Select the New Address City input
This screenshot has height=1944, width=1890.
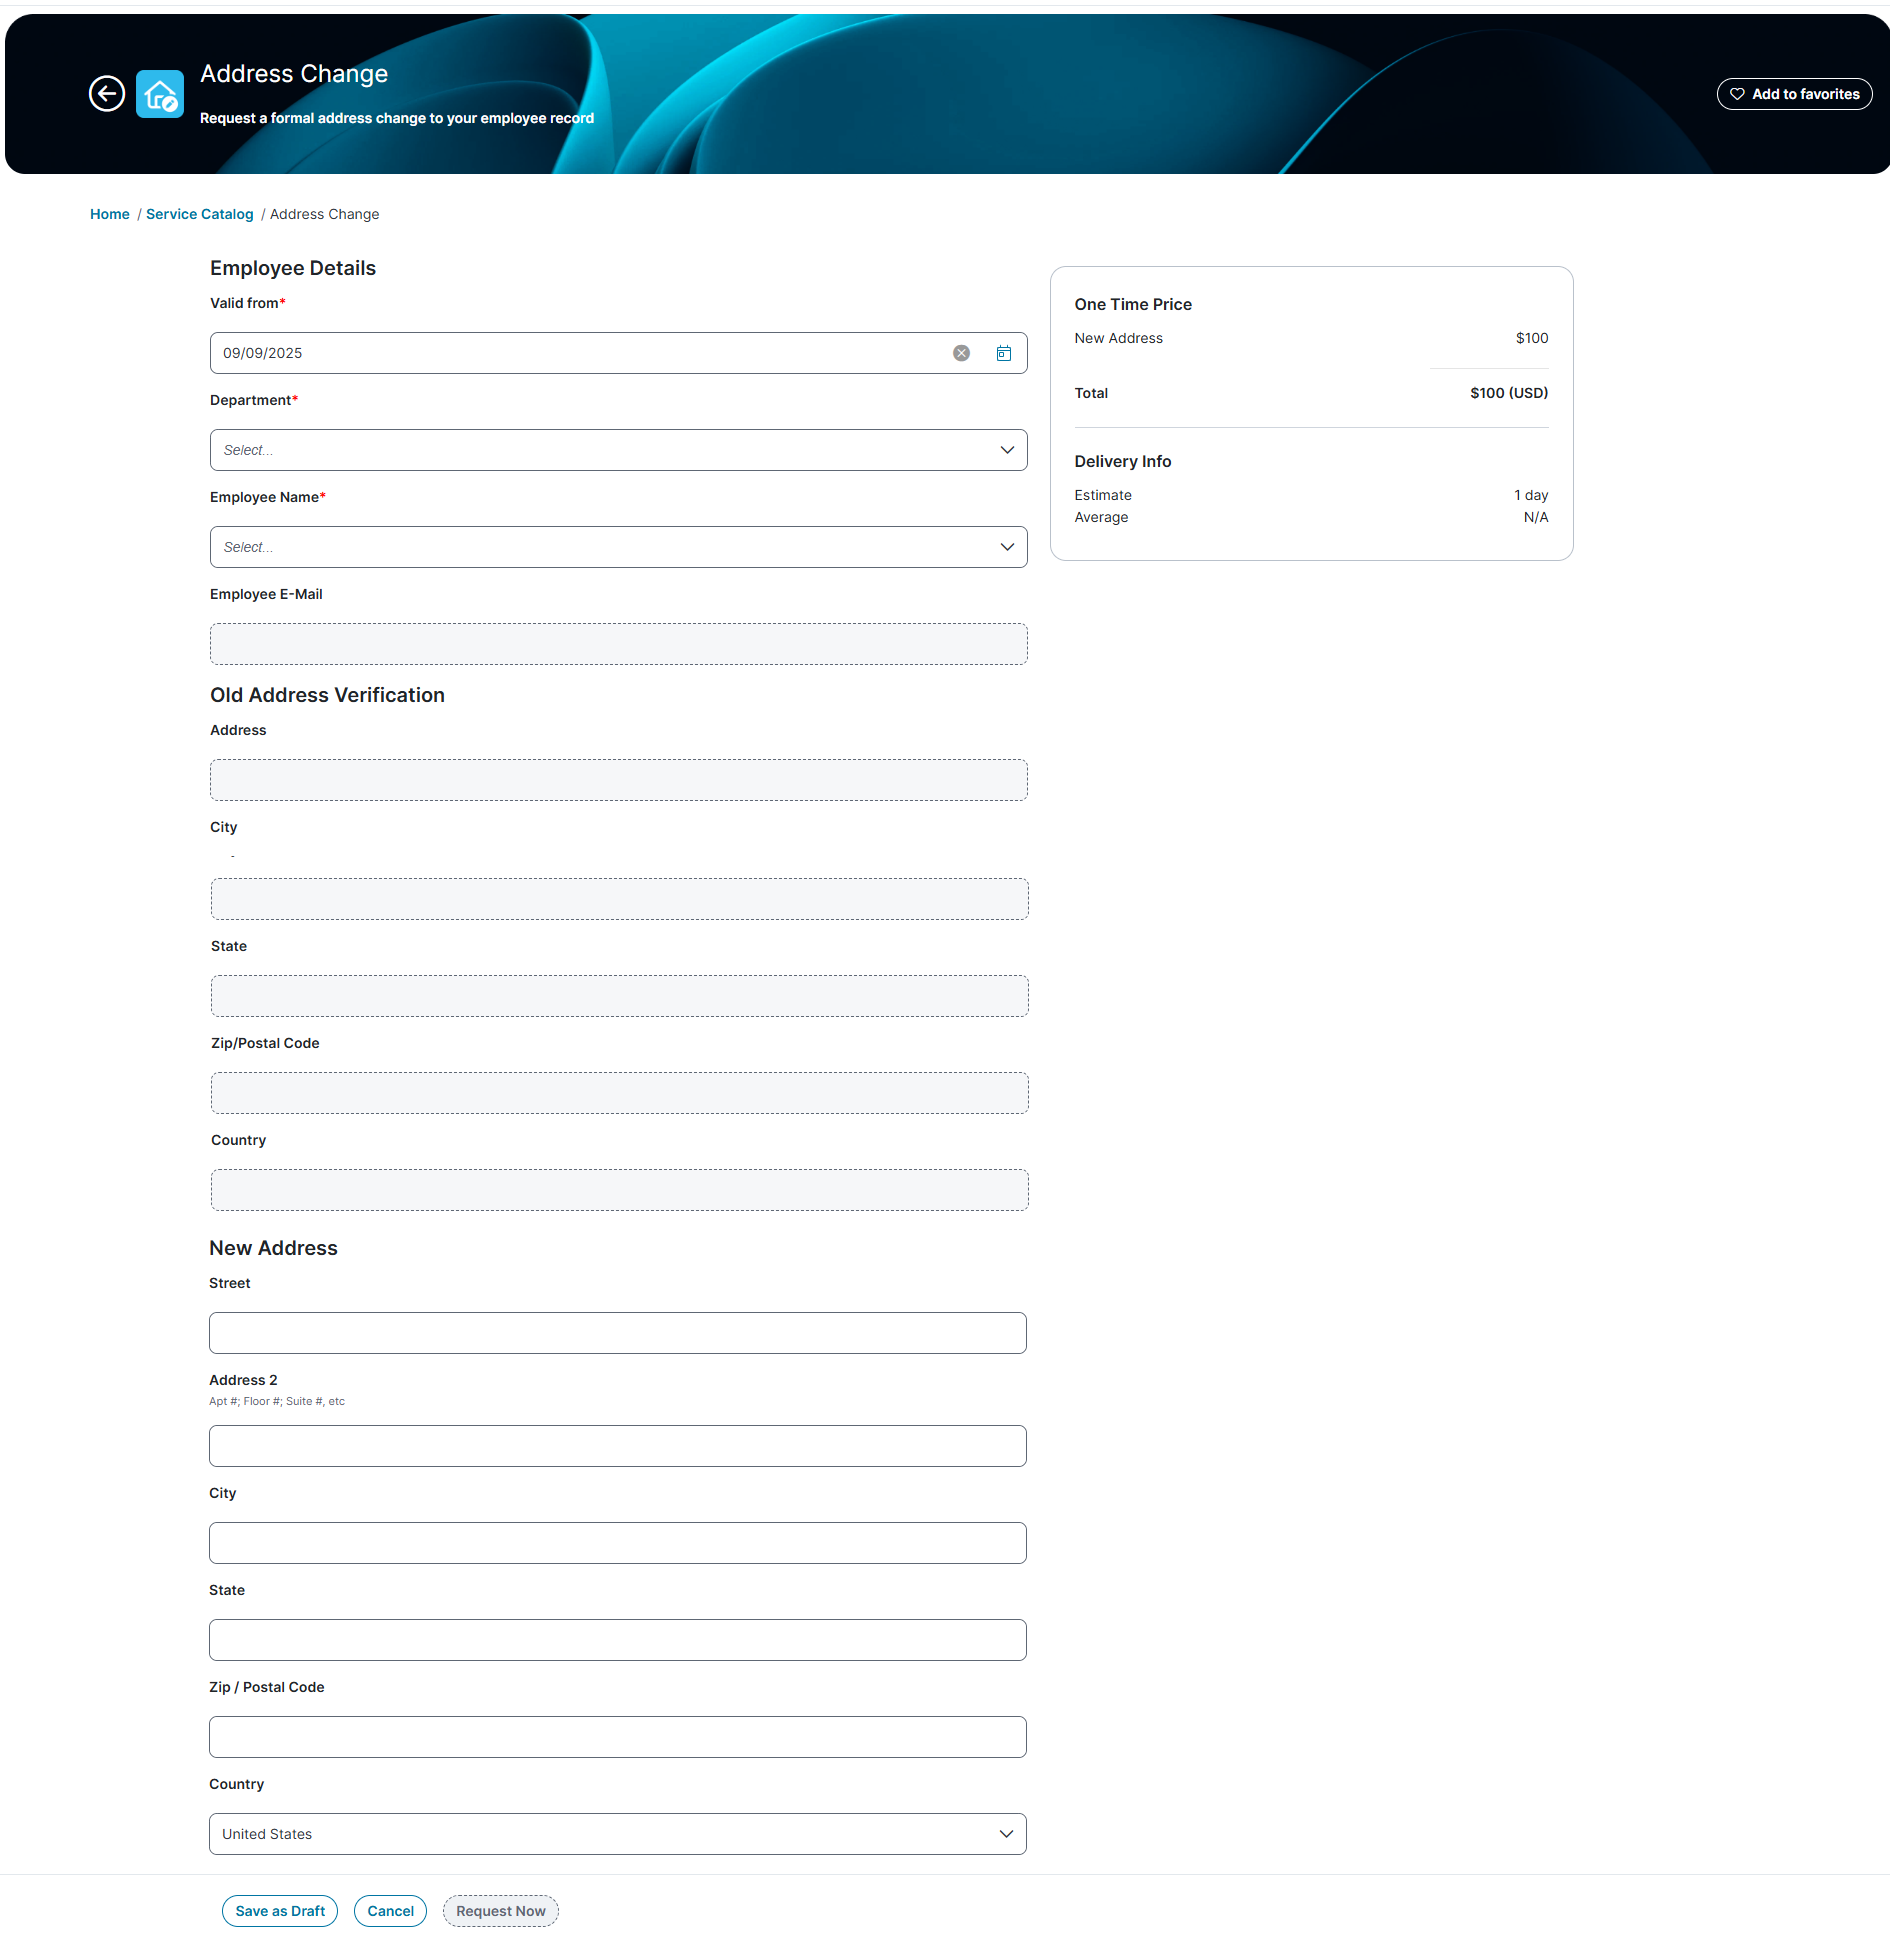pyautogui.click(x=617, y=1543)
